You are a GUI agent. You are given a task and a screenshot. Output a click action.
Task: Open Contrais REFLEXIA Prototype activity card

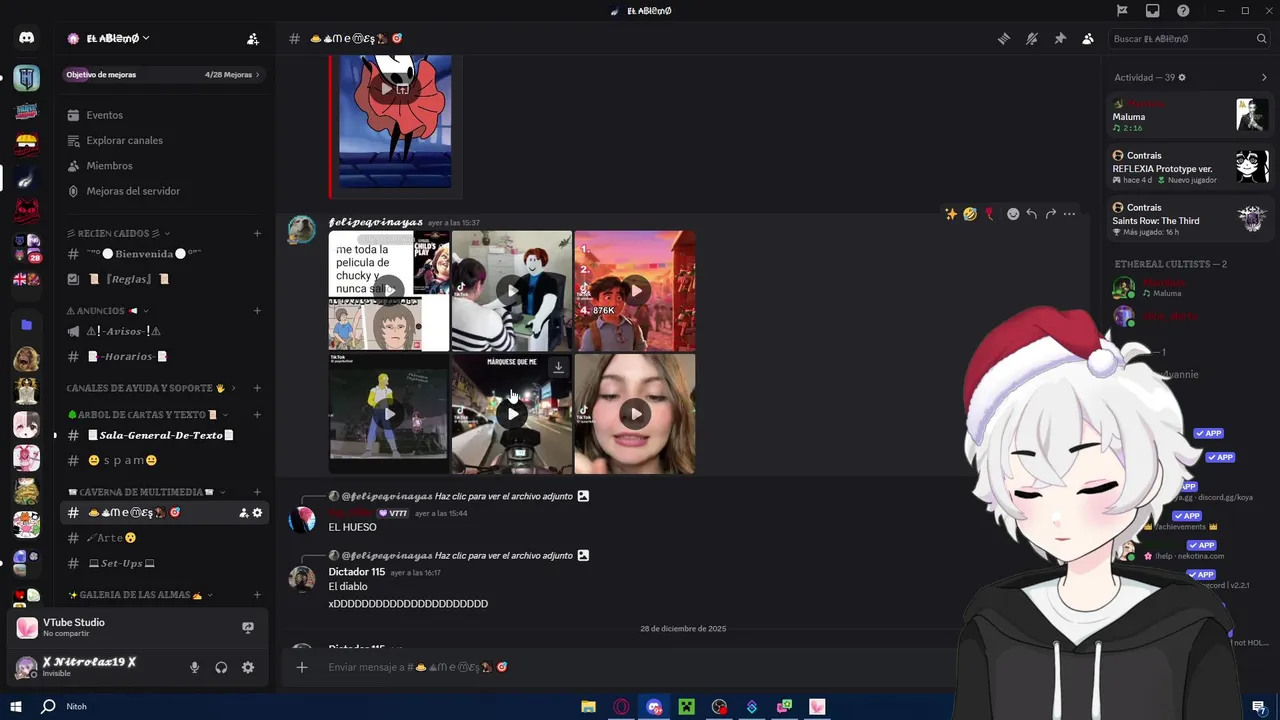point(1190,167)
